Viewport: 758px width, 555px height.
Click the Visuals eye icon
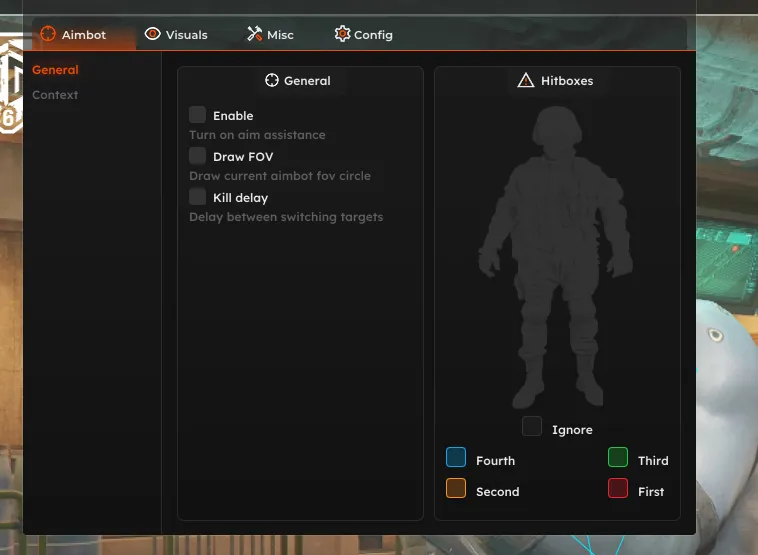152,34
